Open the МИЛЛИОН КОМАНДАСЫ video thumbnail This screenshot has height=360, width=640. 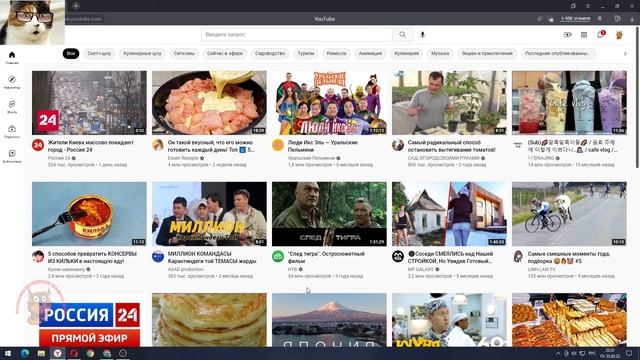pyautogui.click(x=209, y=214)
